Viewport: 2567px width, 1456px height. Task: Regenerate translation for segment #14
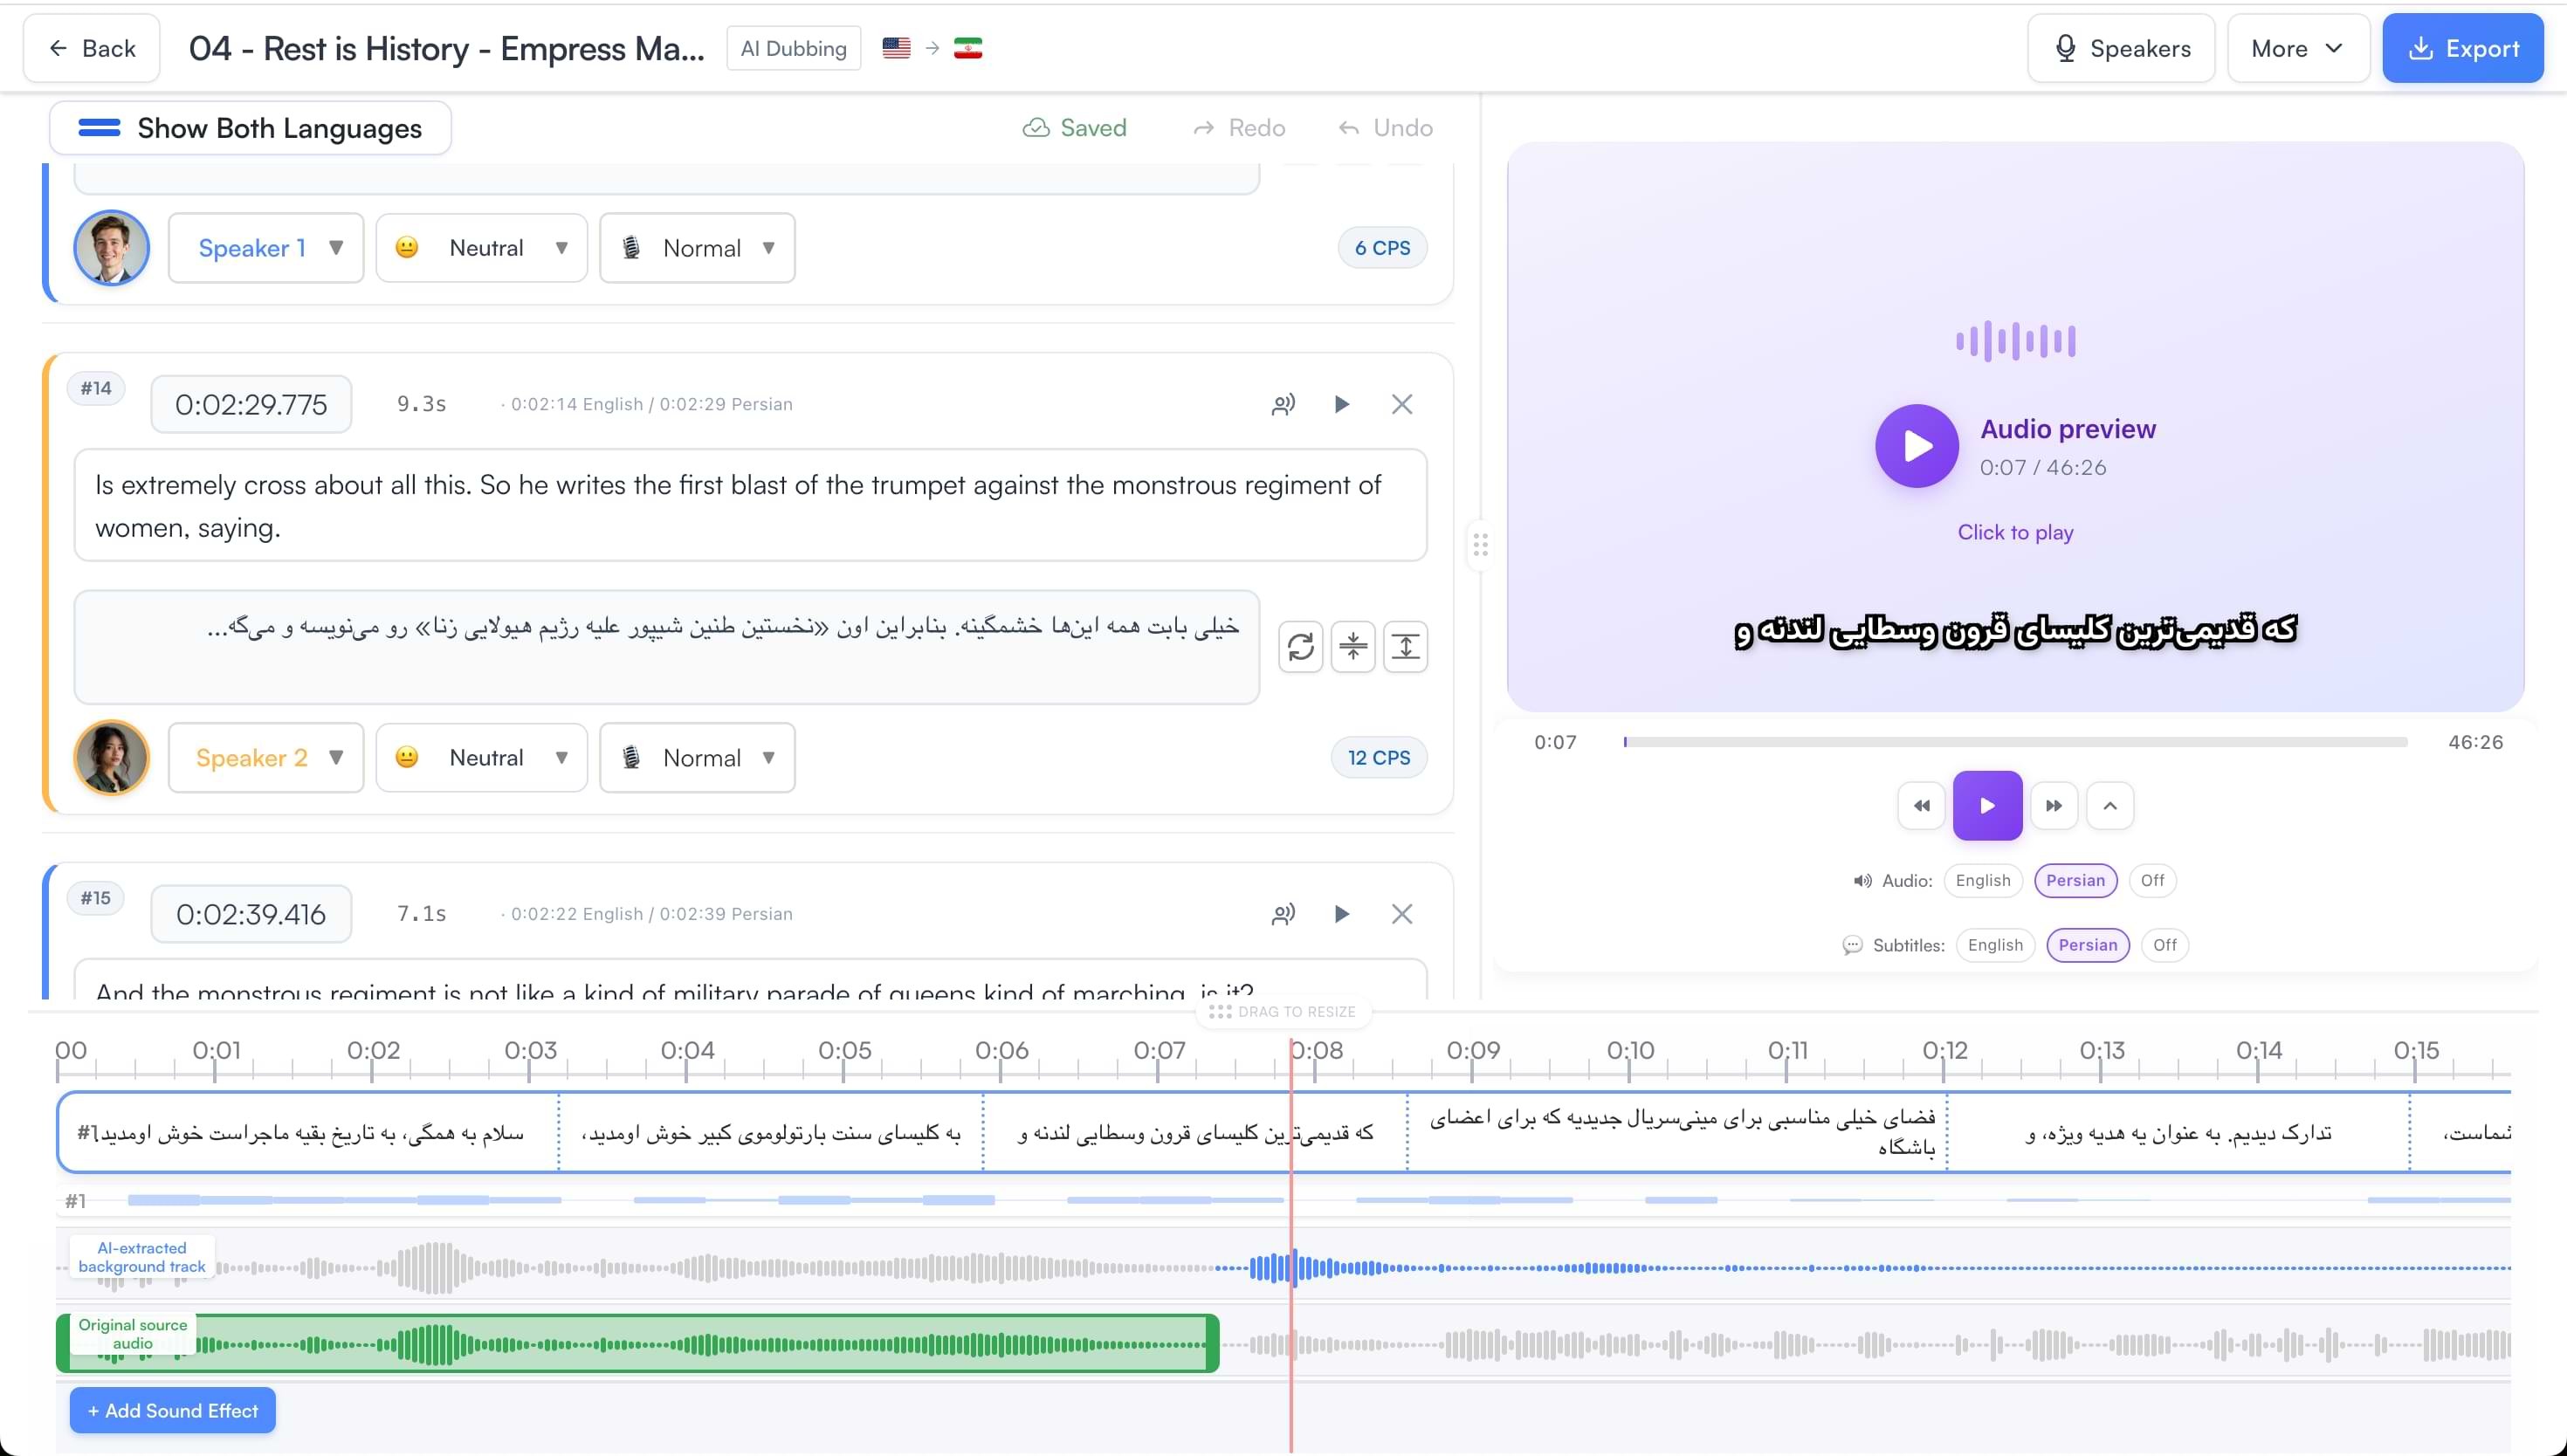pos(1300,647)
